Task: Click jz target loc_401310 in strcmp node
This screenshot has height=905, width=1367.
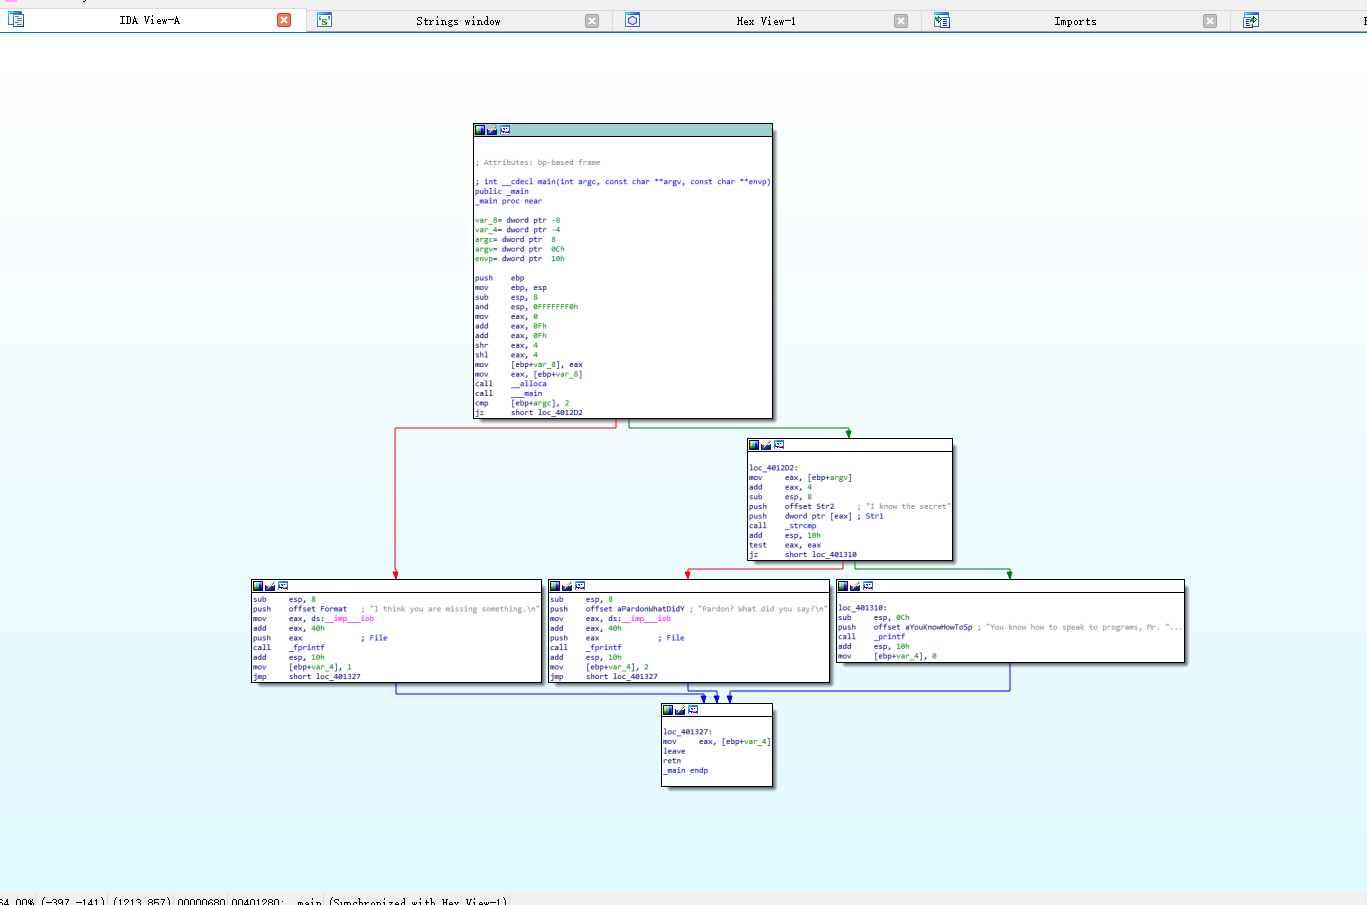Action: tap(833, 555)
